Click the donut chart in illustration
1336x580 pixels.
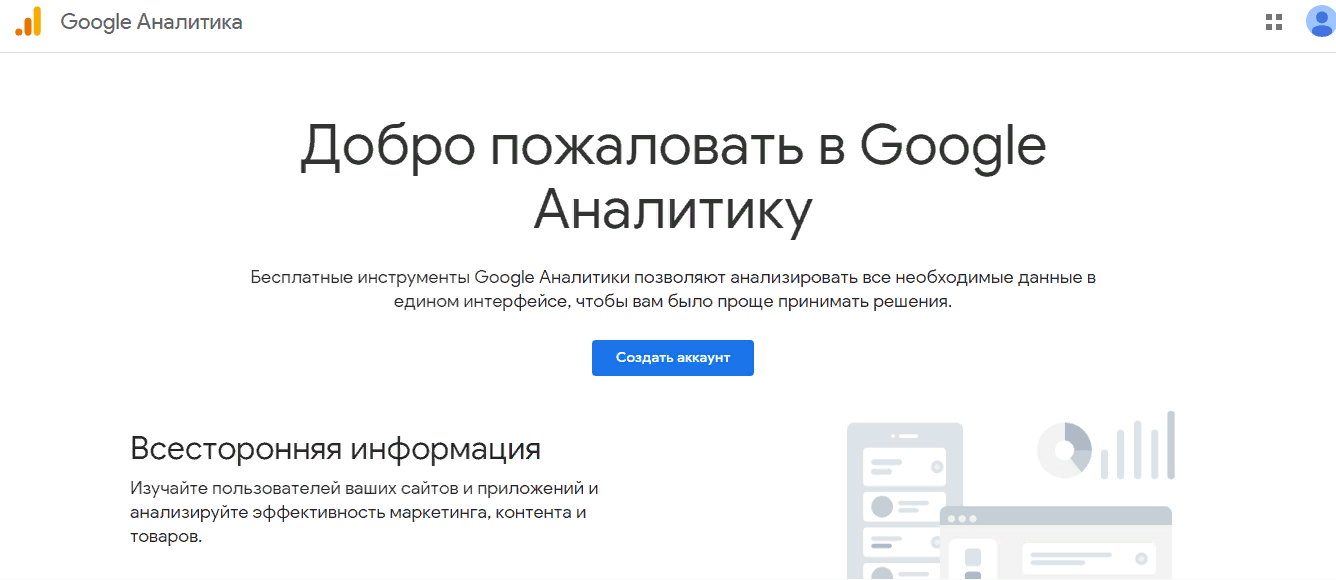[1064, 449]
